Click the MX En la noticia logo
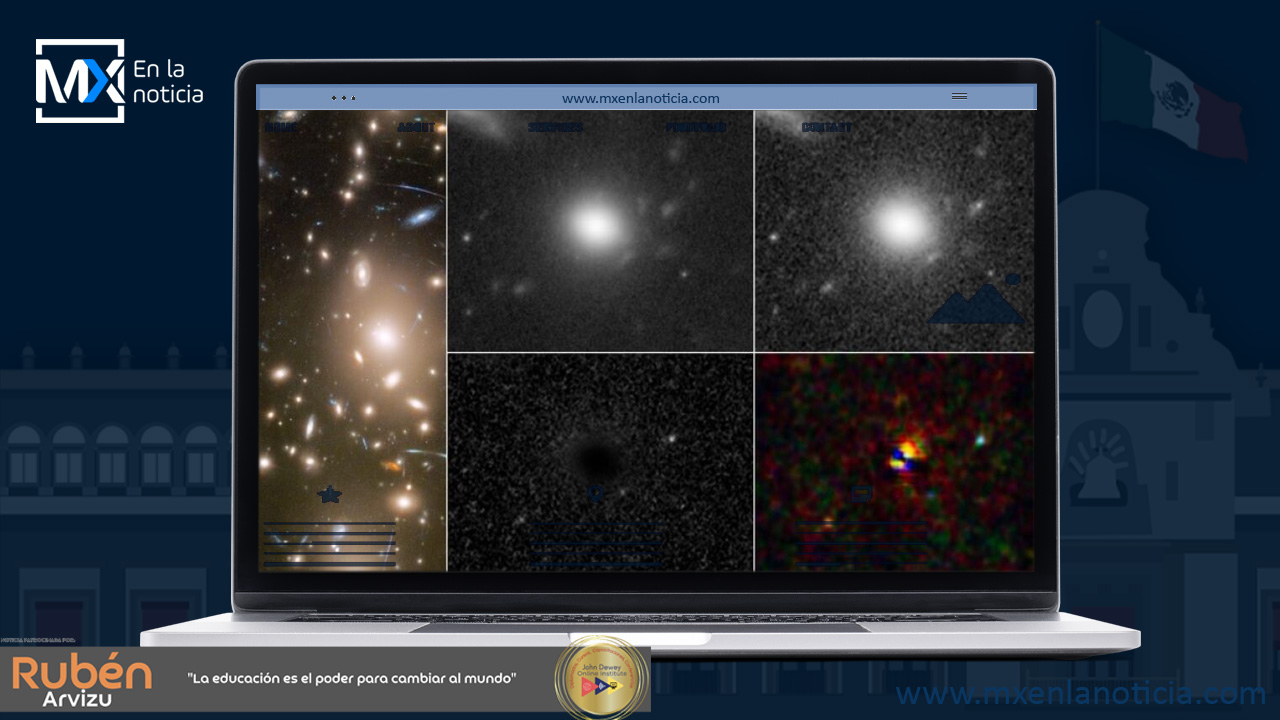Viewport: 1280px width, 720px height. tap(119, 81)
